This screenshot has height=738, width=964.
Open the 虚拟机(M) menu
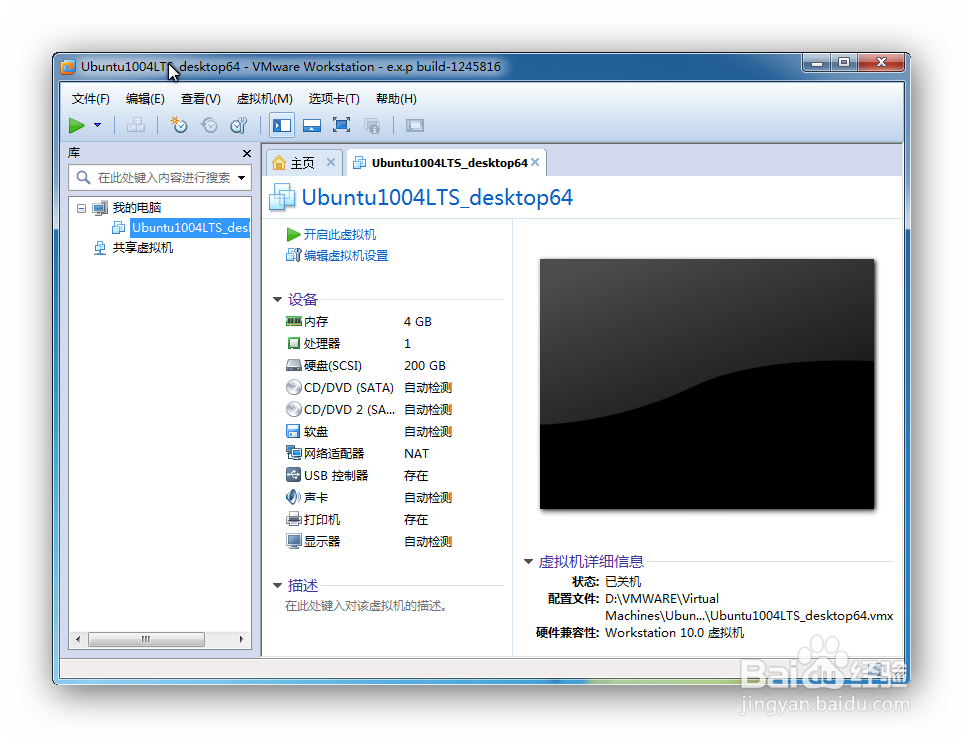pyautogui.click(x=264, y=99)
